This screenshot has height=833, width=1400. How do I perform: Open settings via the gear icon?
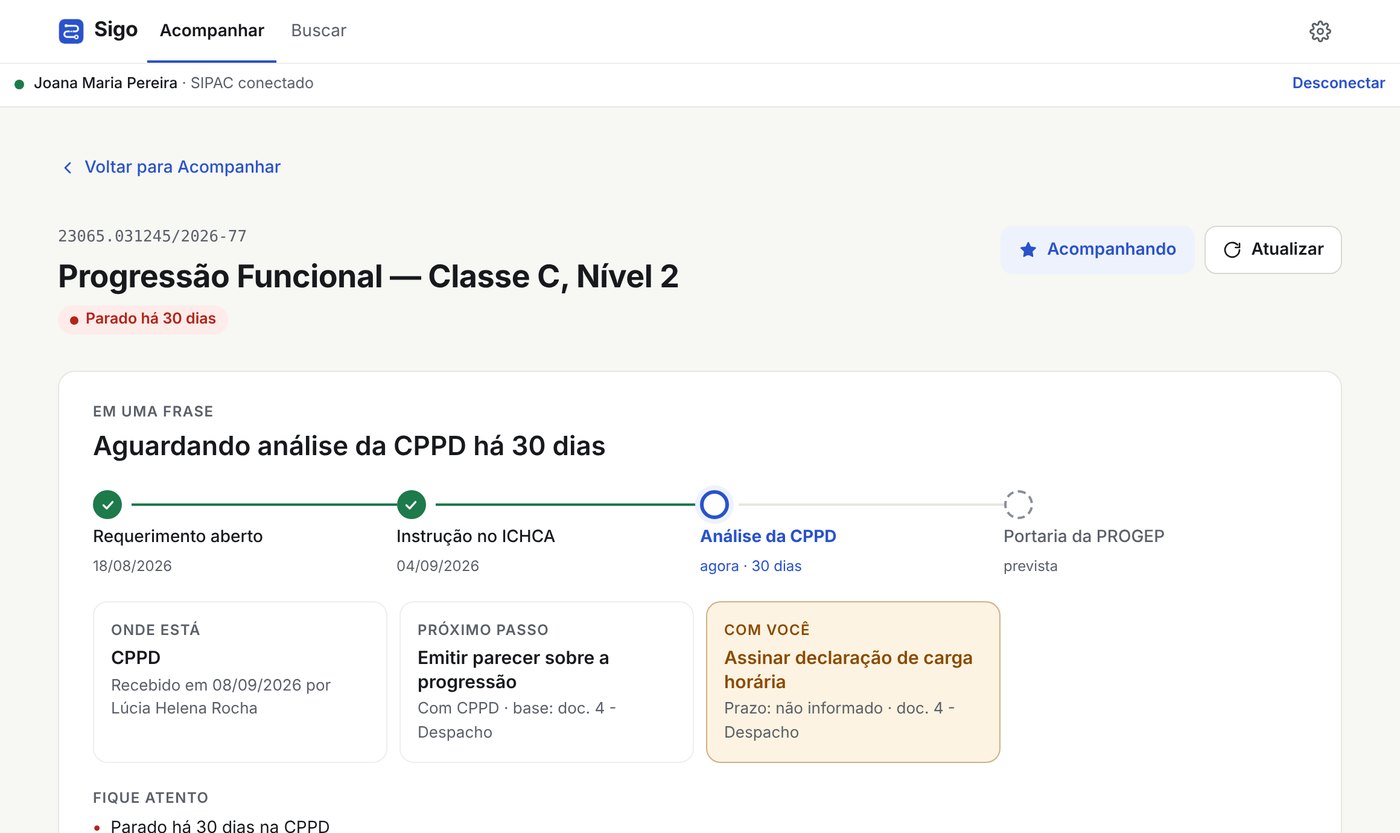pyautogui.click(x=1320, y=31)
